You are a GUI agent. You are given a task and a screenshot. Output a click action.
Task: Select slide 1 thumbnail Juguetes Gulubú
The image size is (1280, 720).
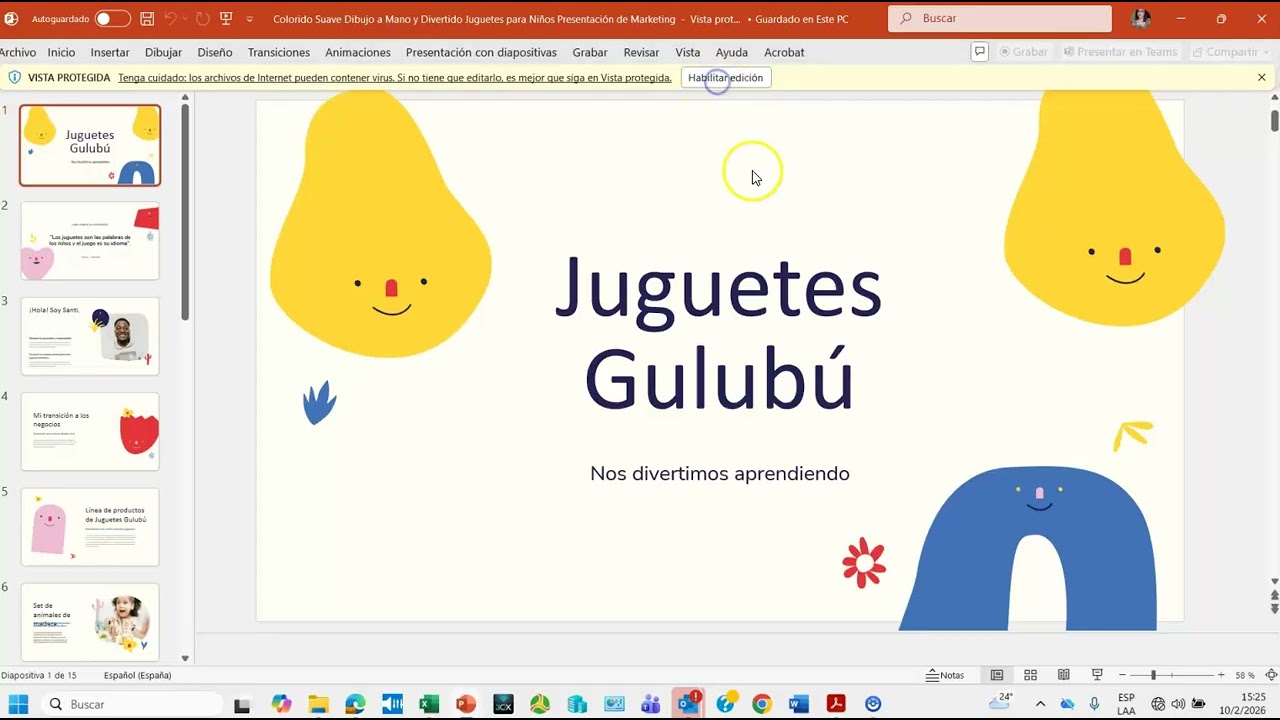pyautogui.click(x=90, y=146)
